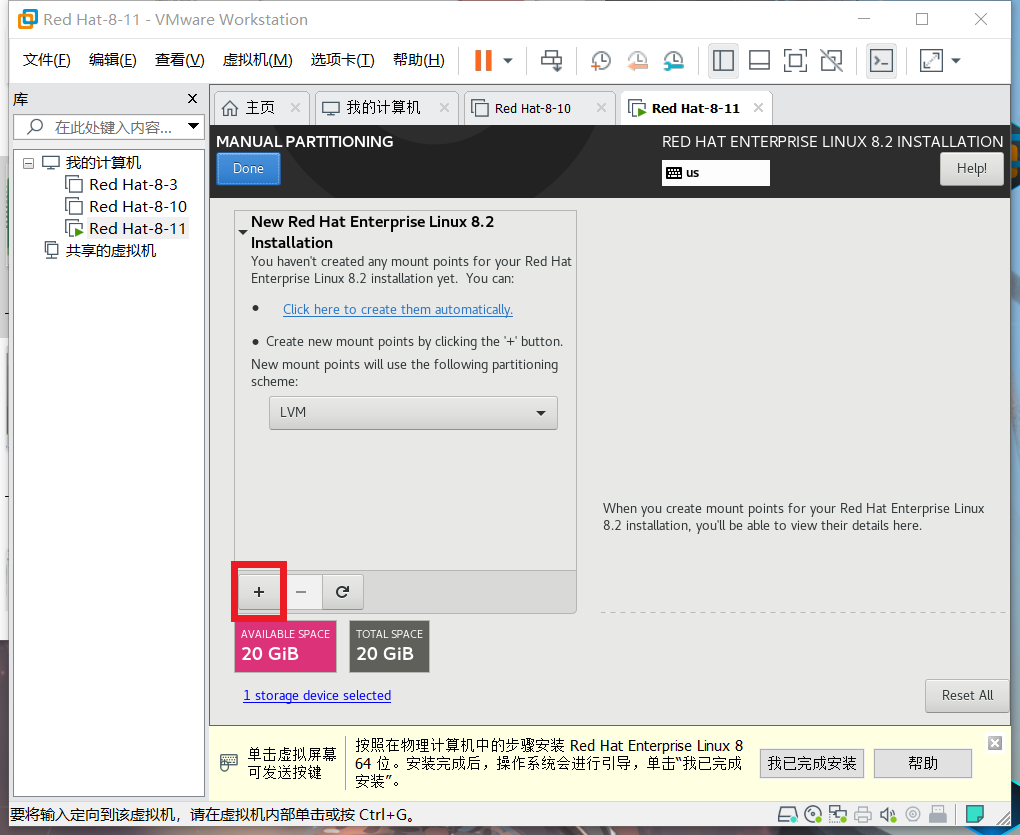
Task: Click the Reset All button
Action: [967, 696]
